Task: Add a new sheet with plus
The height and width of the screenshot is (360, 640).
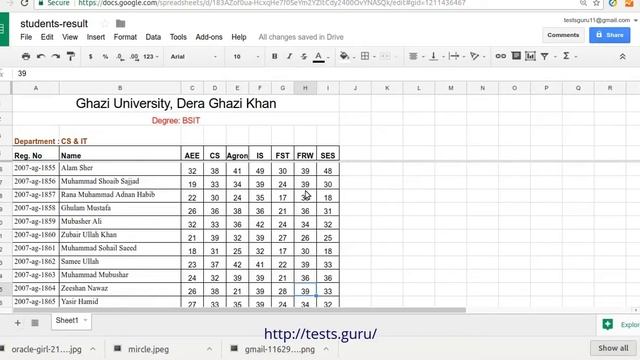Action: (x=18, y=323)
